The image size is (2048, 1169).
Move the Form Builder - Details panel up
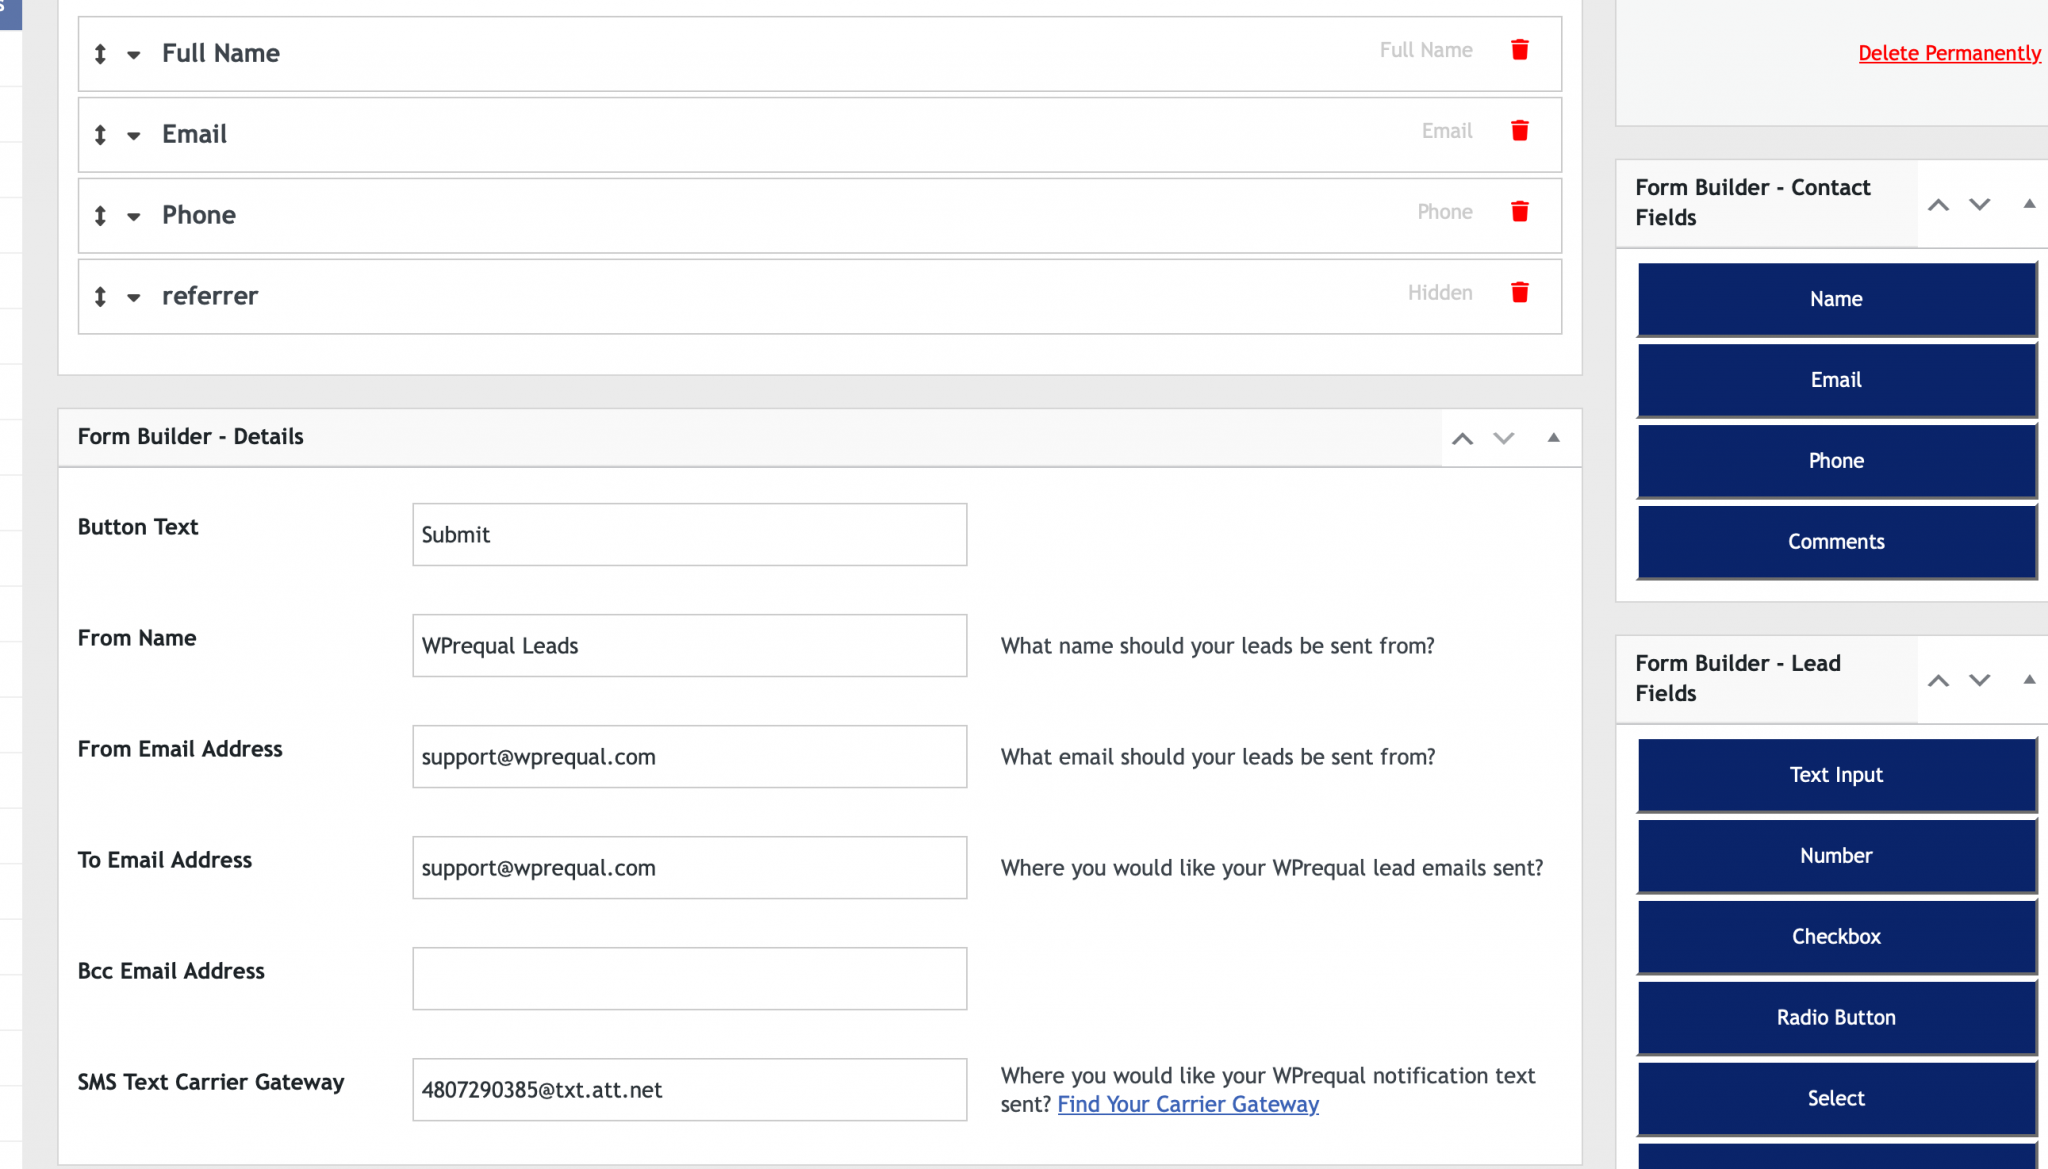pos(1464,438)
